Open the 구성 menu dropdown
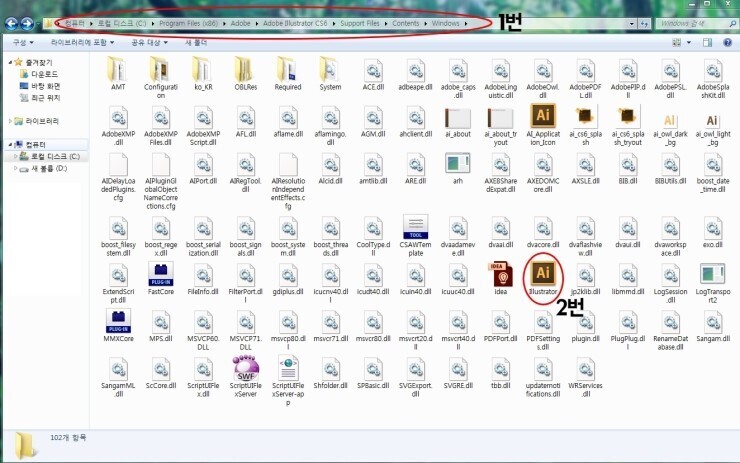 (20, 42)
